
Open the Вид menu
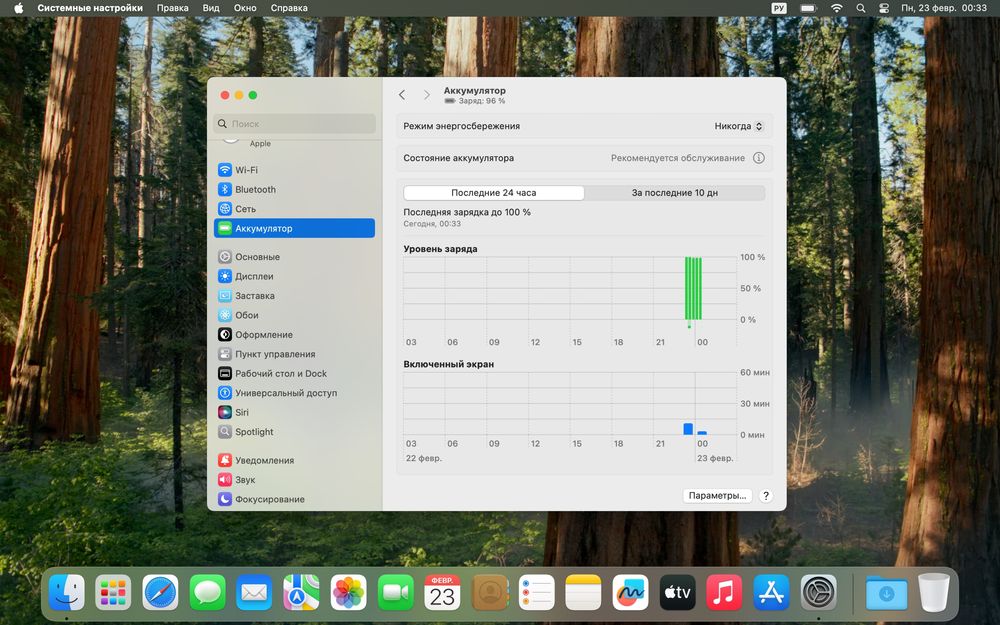[x=210, y=8]
